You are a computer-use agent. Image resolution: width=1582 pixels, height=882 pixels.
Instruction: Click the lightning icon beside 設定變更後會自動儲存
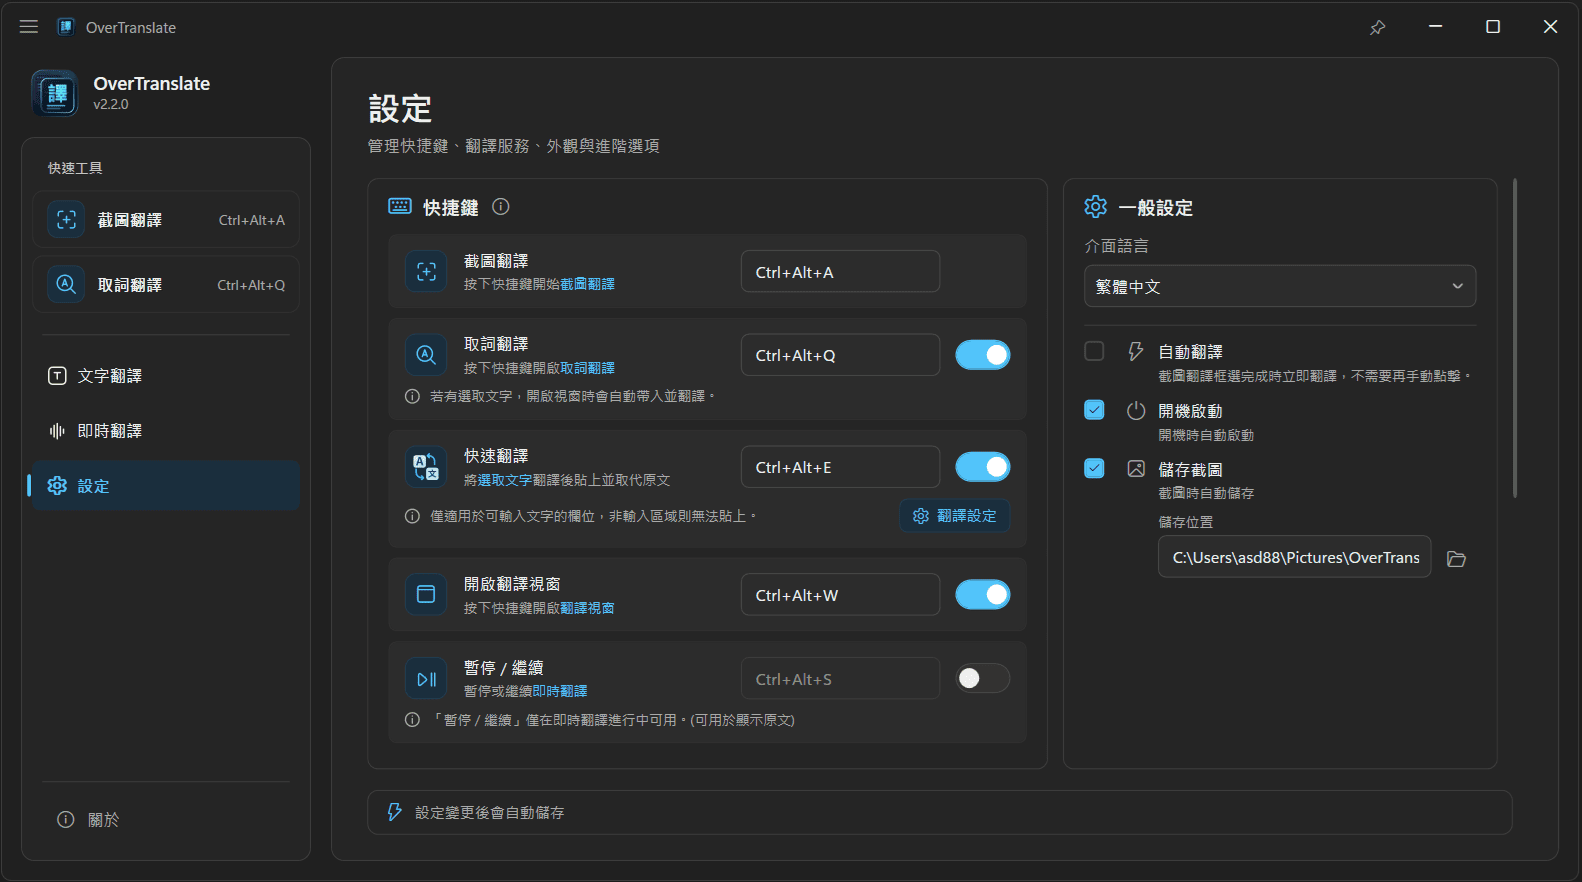395,812
